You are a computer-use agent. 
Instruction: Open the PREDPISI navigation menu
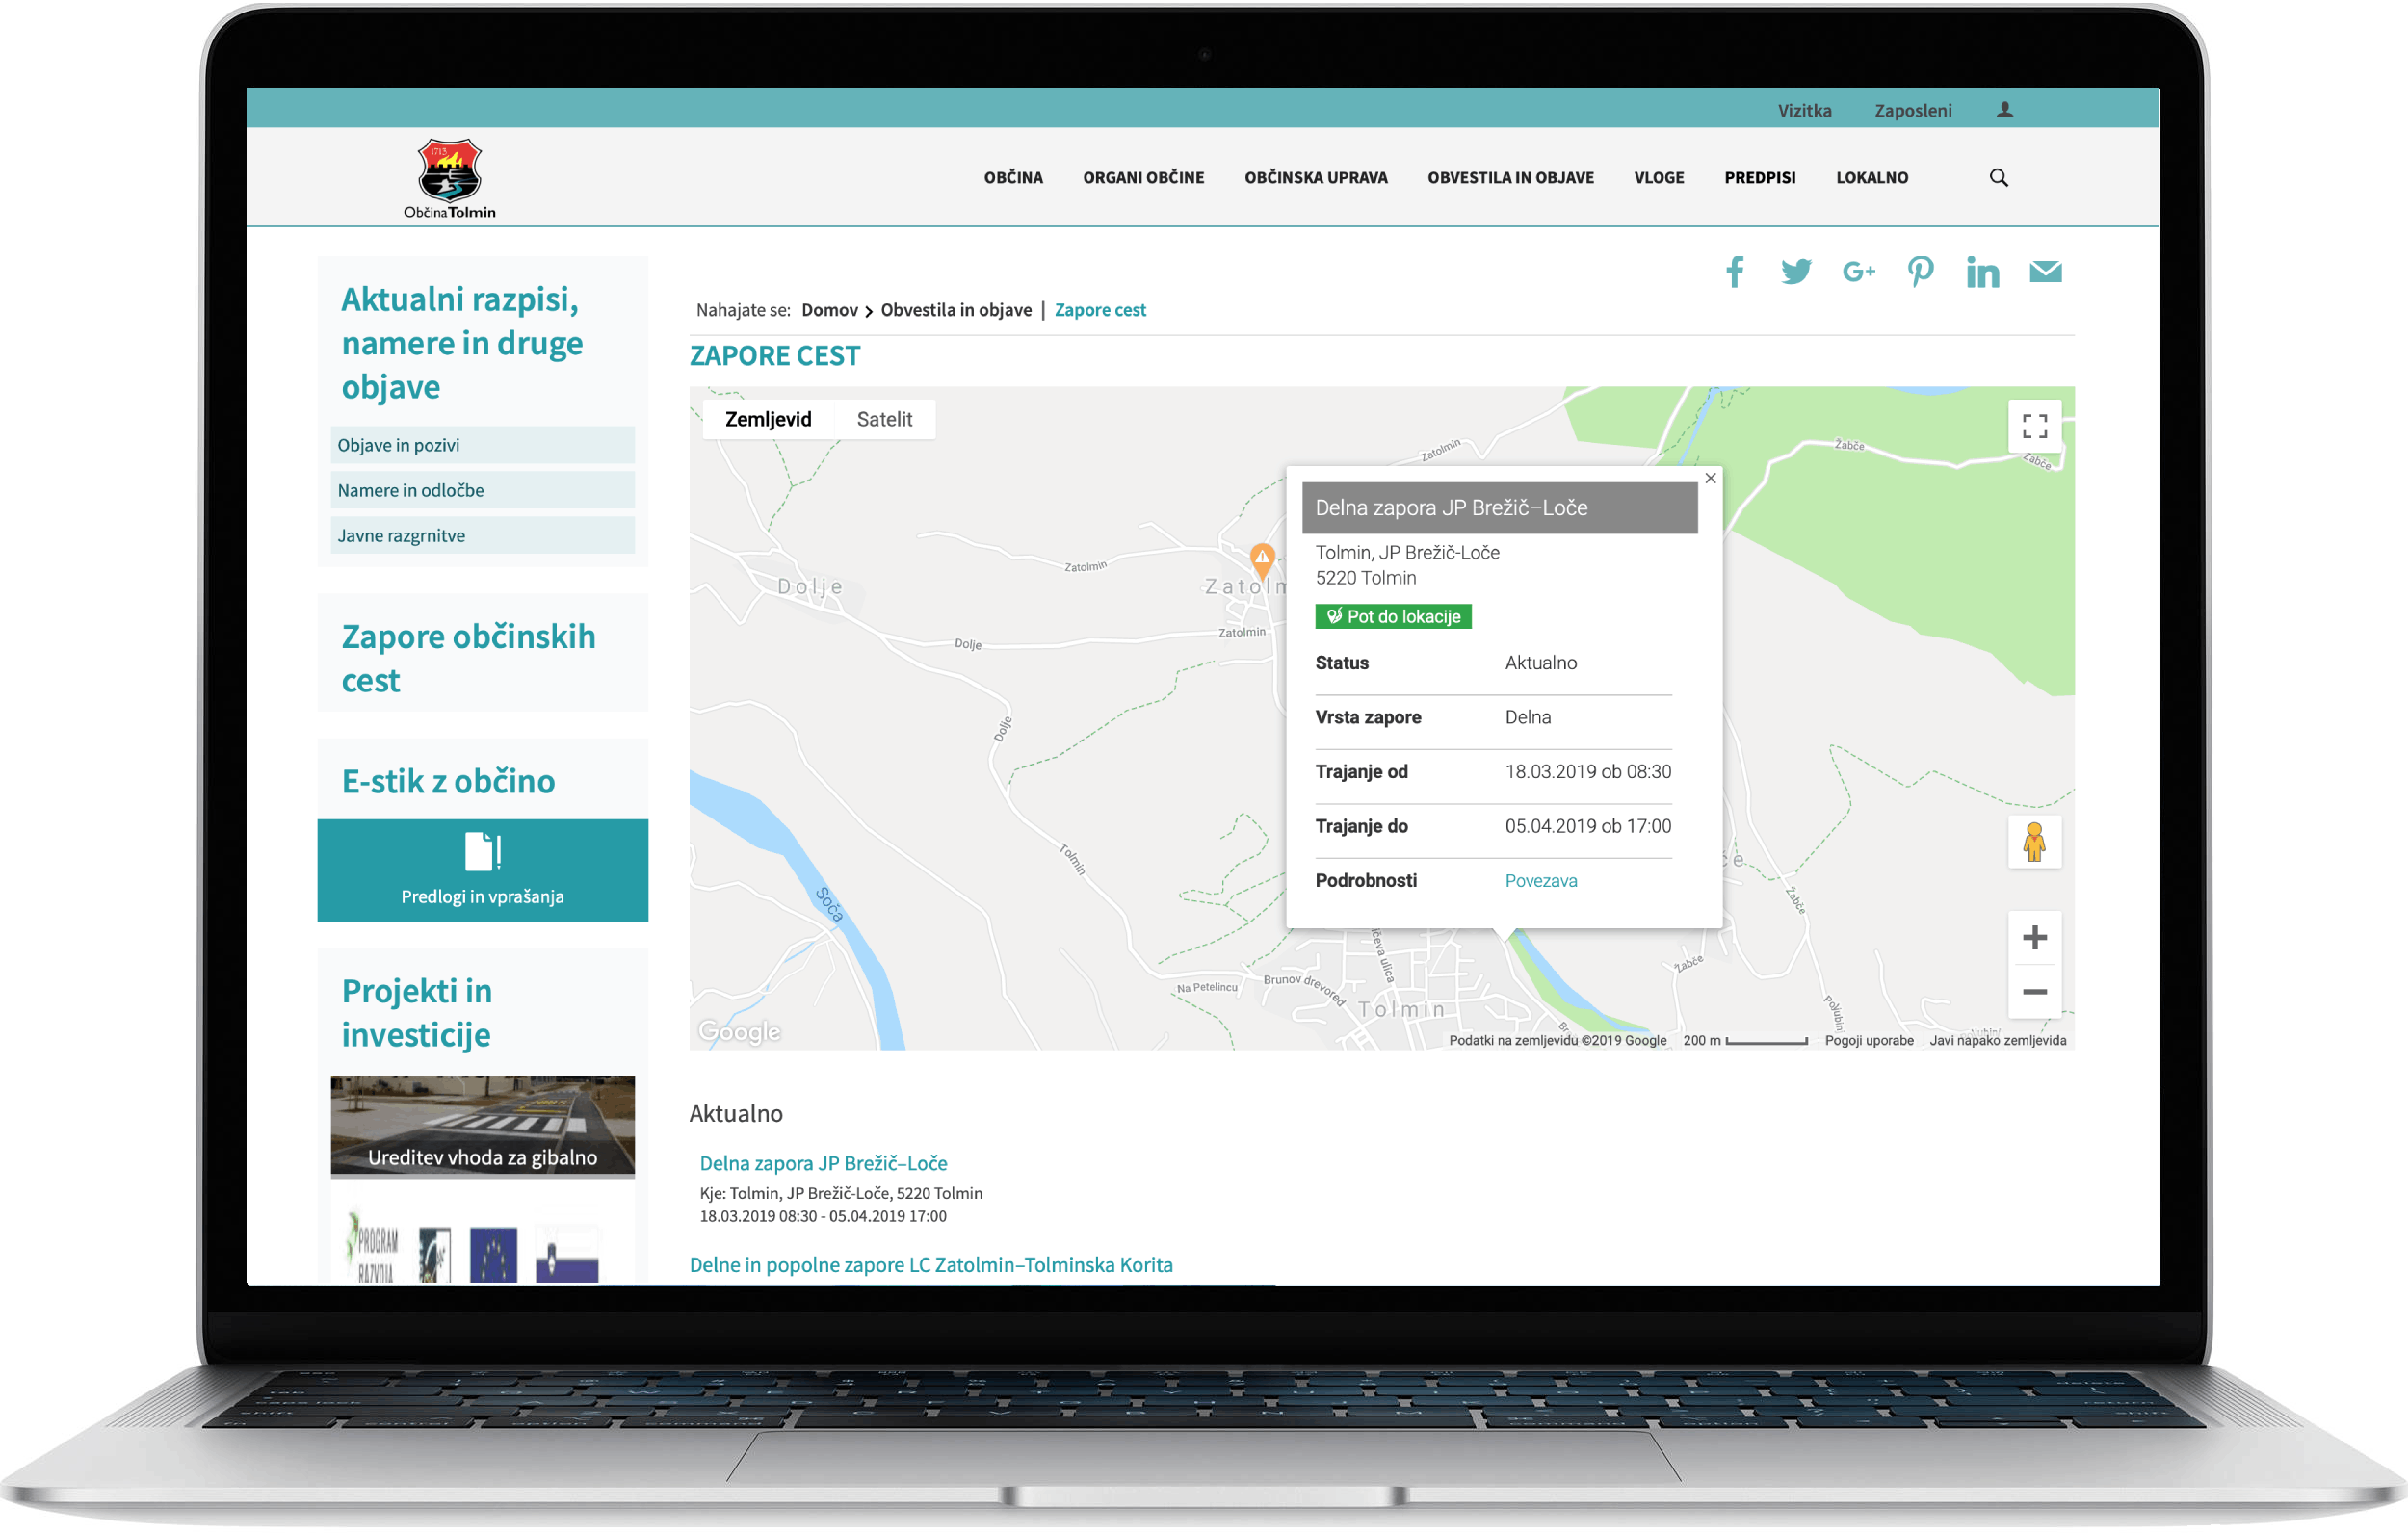click(x=1759, y=178)
